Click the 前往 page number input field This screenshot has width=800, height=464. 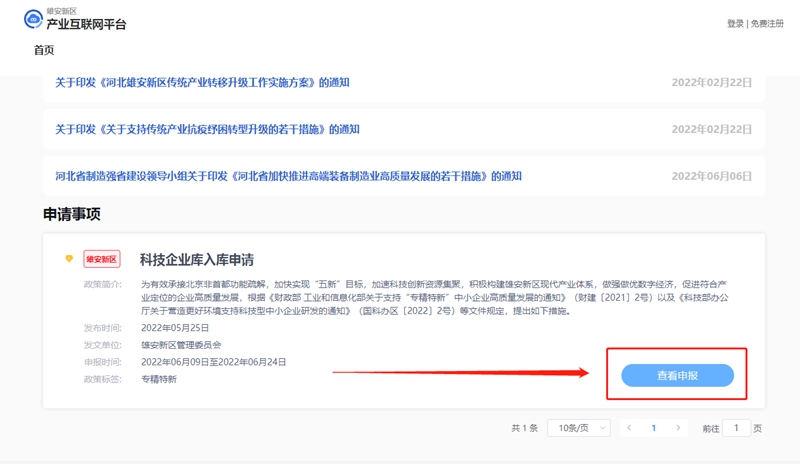(x=736, y=428)
